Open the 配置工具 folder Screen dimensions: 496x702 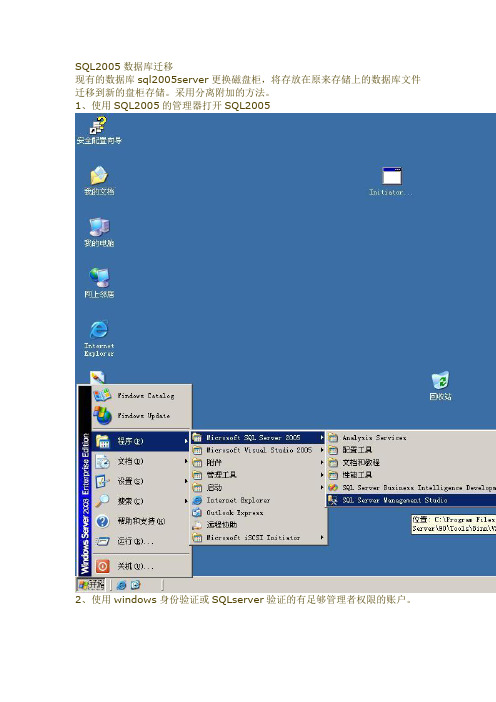tap(411, 450)
